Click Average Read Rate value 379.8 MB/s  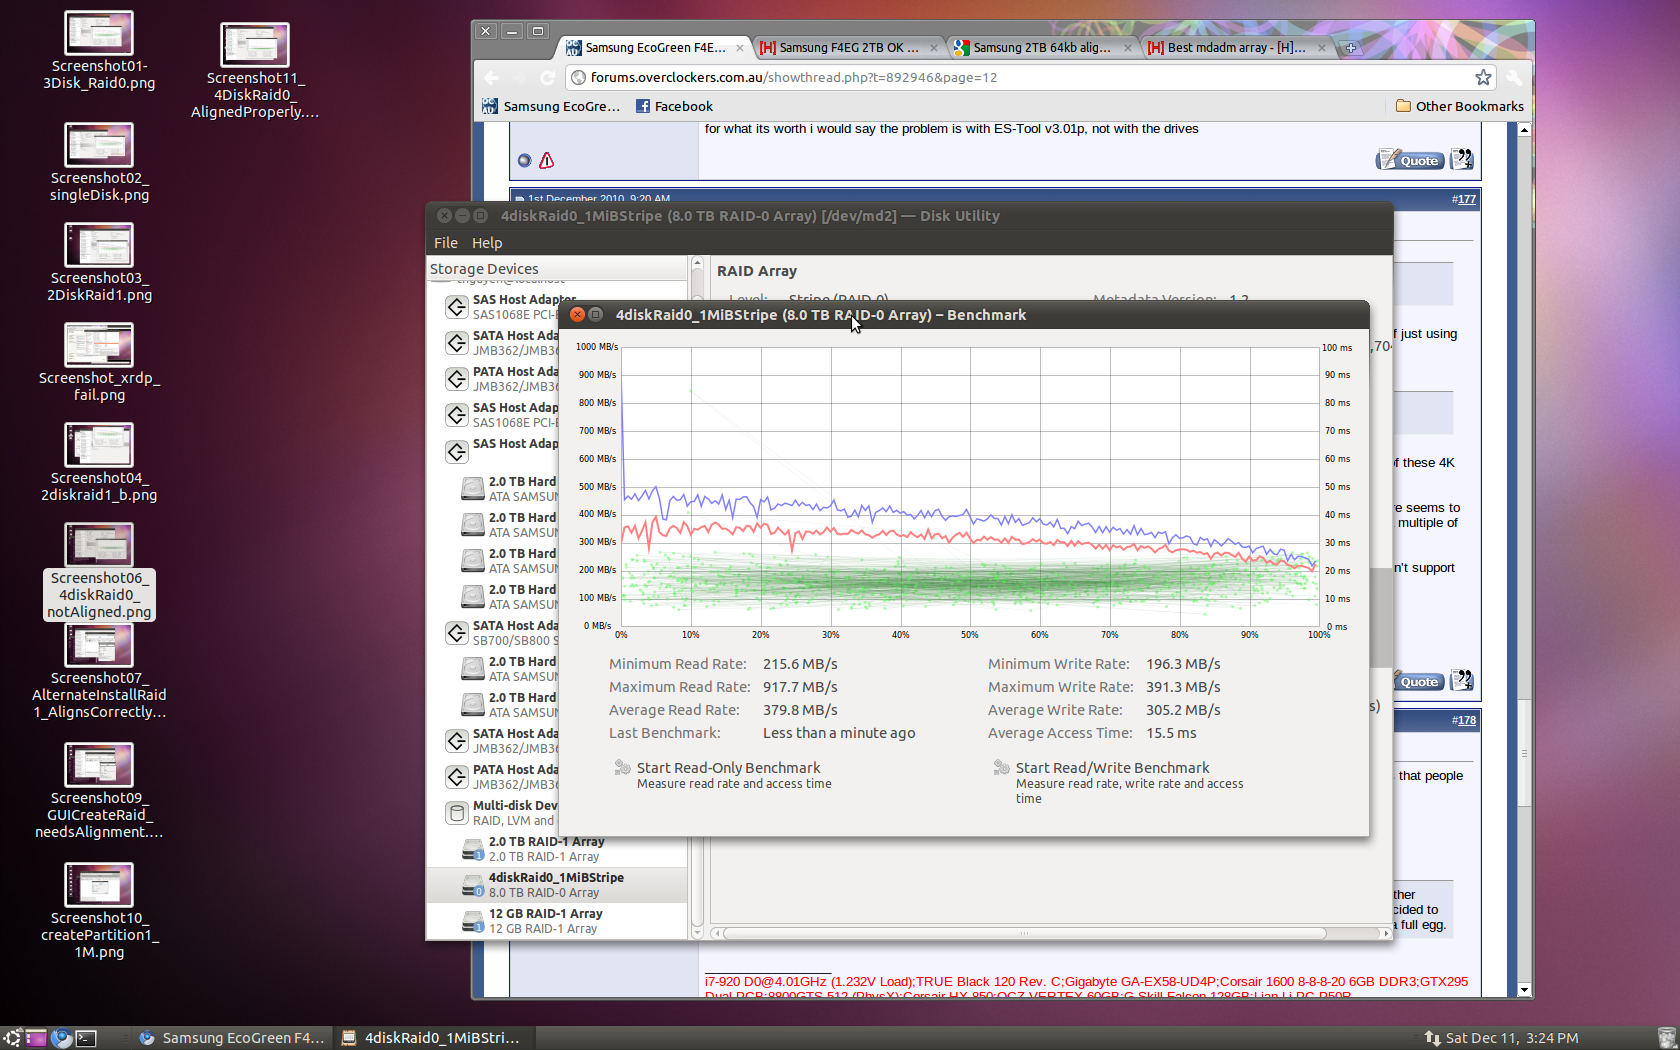pos(800,710)
